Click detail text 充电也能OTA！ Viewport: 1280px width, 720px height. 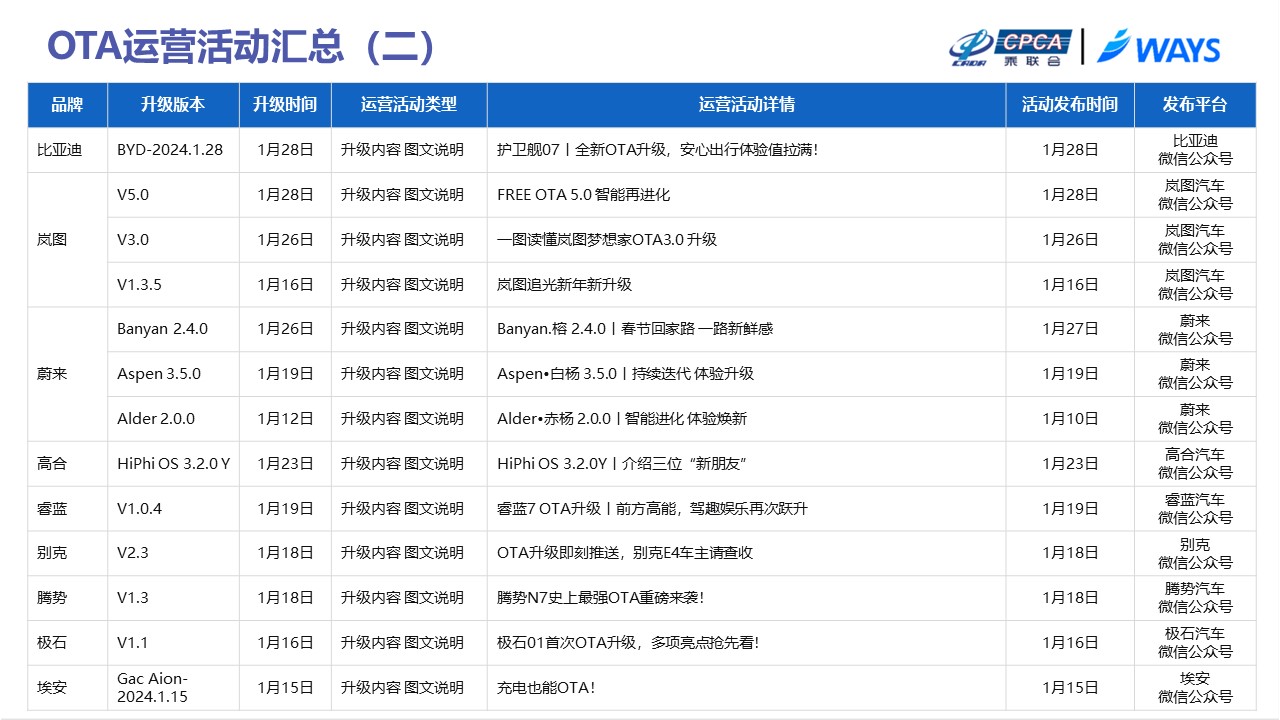click(546, 688)
